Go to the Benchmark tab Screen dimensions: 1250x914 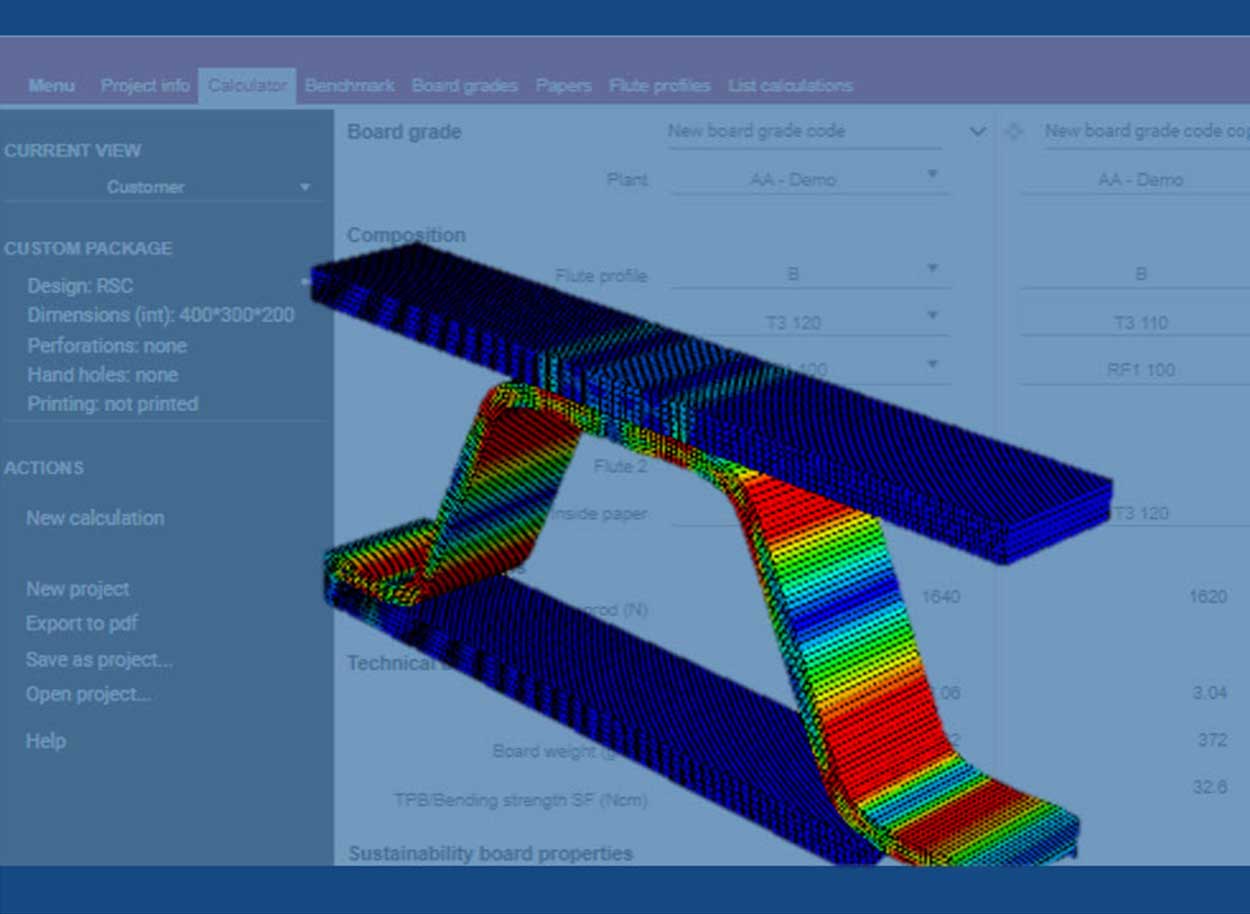pos(350,86)
